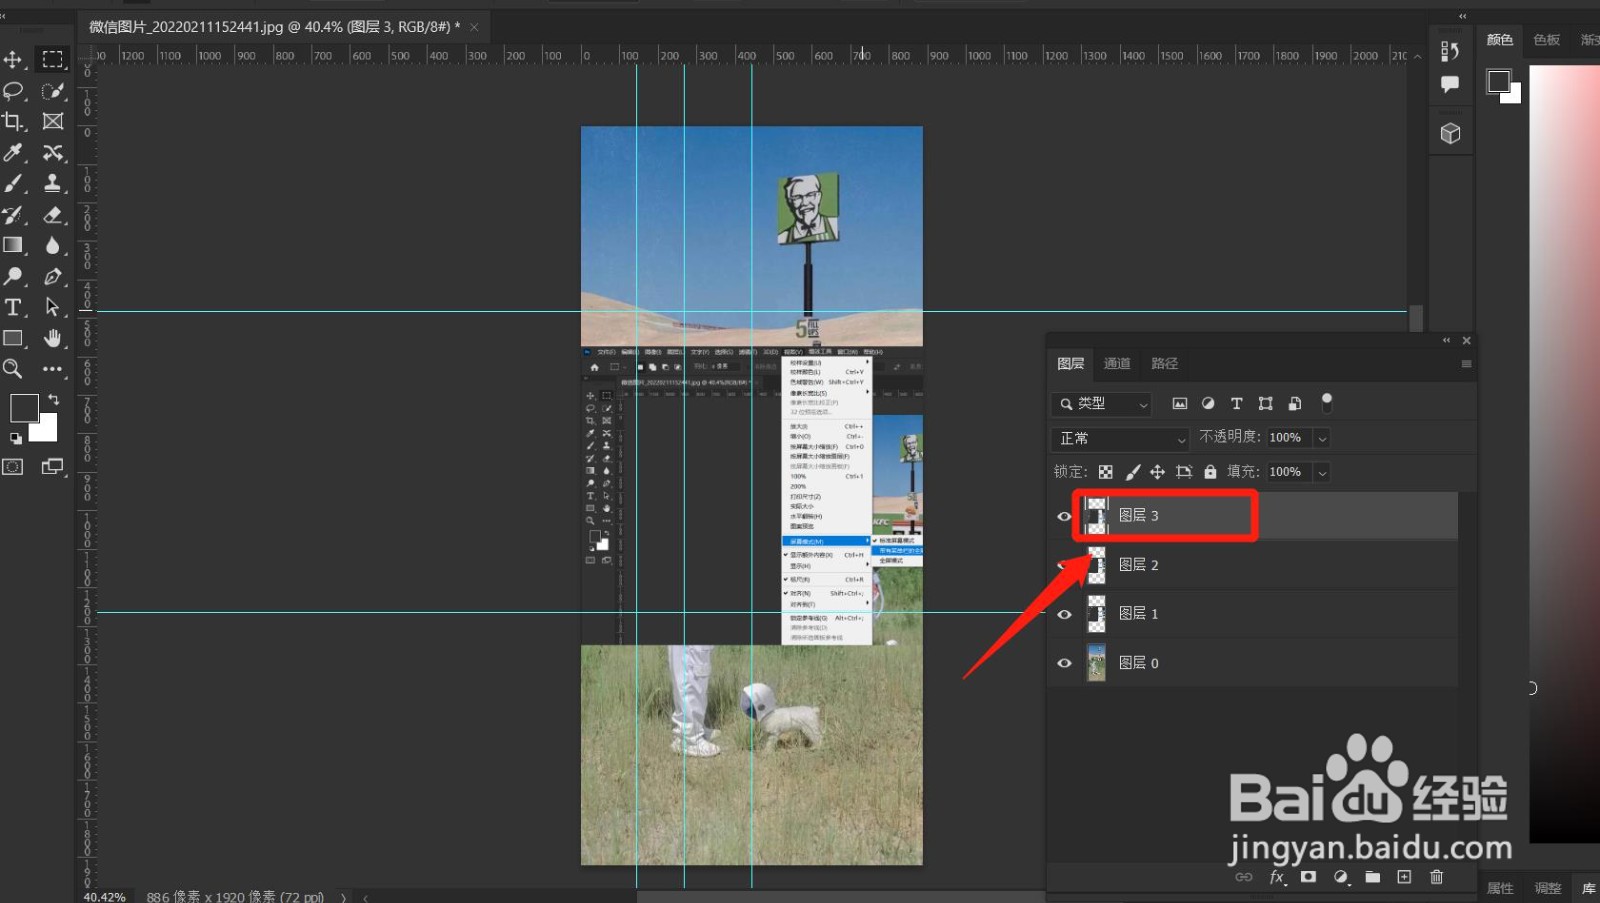Viewport: 1600px width, 903px height.
Task: Open the History panel icon
Action: click(x=1450, y=50)
